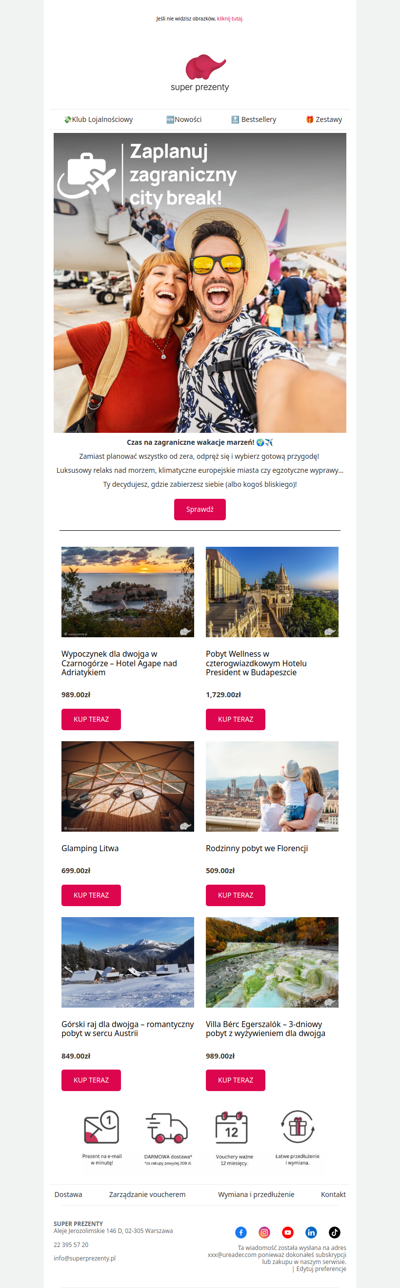Click the calendar 12 months voucher icon
This screenshot has height=1288, width=400.
pos(232,1127)
